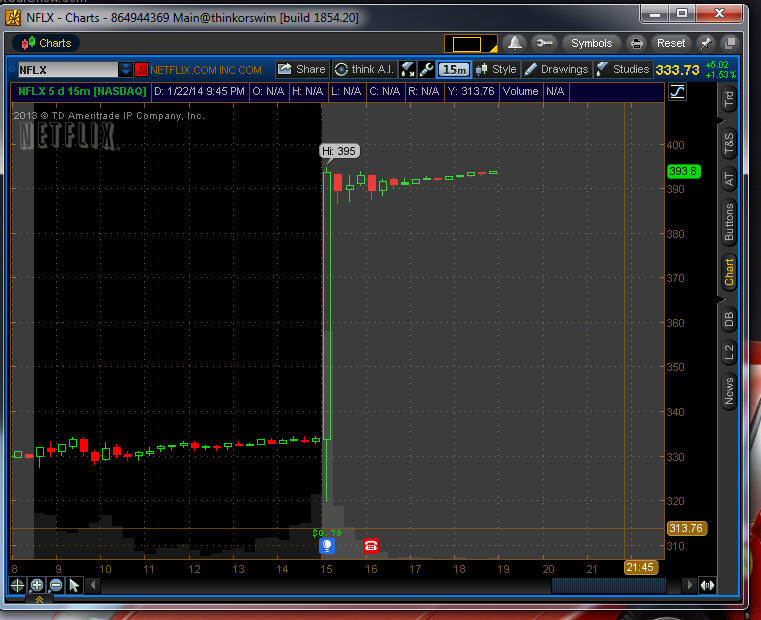This screenshot has height=620, width=761.
Task: Click the +5.02 price change value
Action: [717, 65]
